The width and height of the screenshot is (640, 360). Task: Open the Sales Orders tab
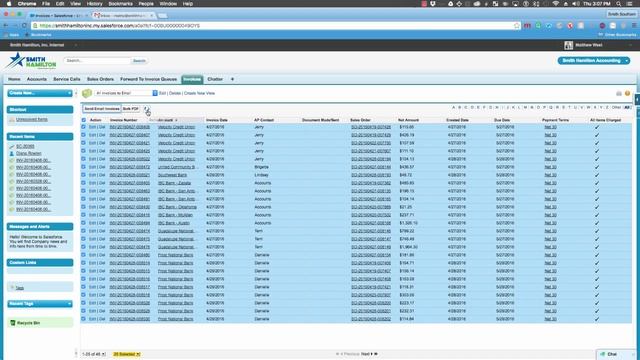point(100,79)
